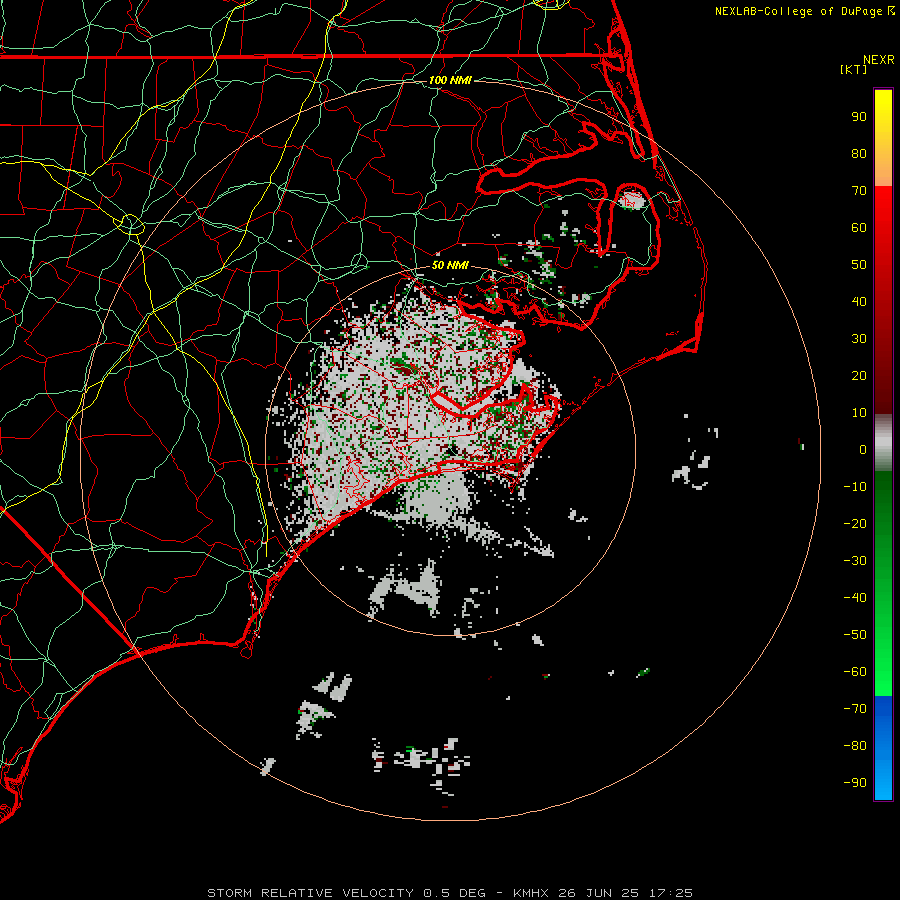Screen dimensions: 900x900
Task: Click the -40 value on the scale
Action: (x=855, y=598)
